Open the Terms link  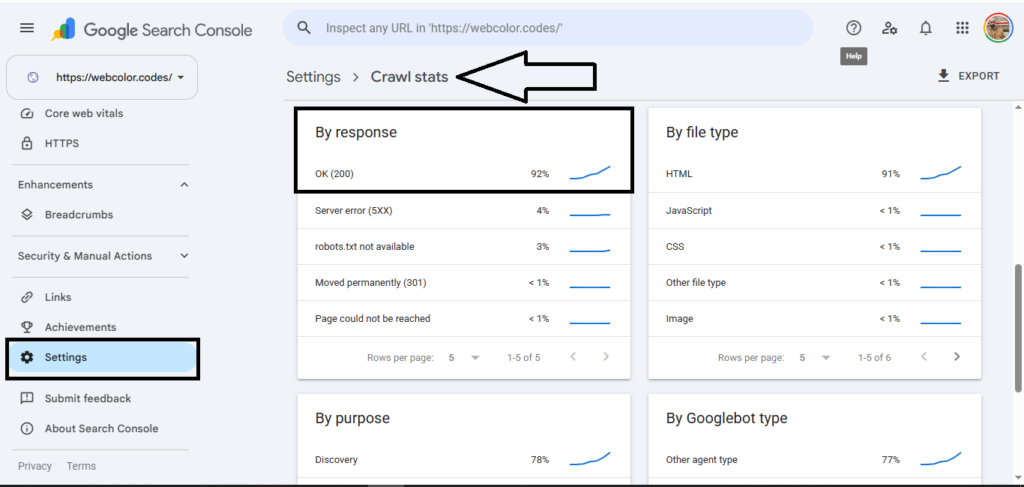pyautogui.click(x=81, y=466)
